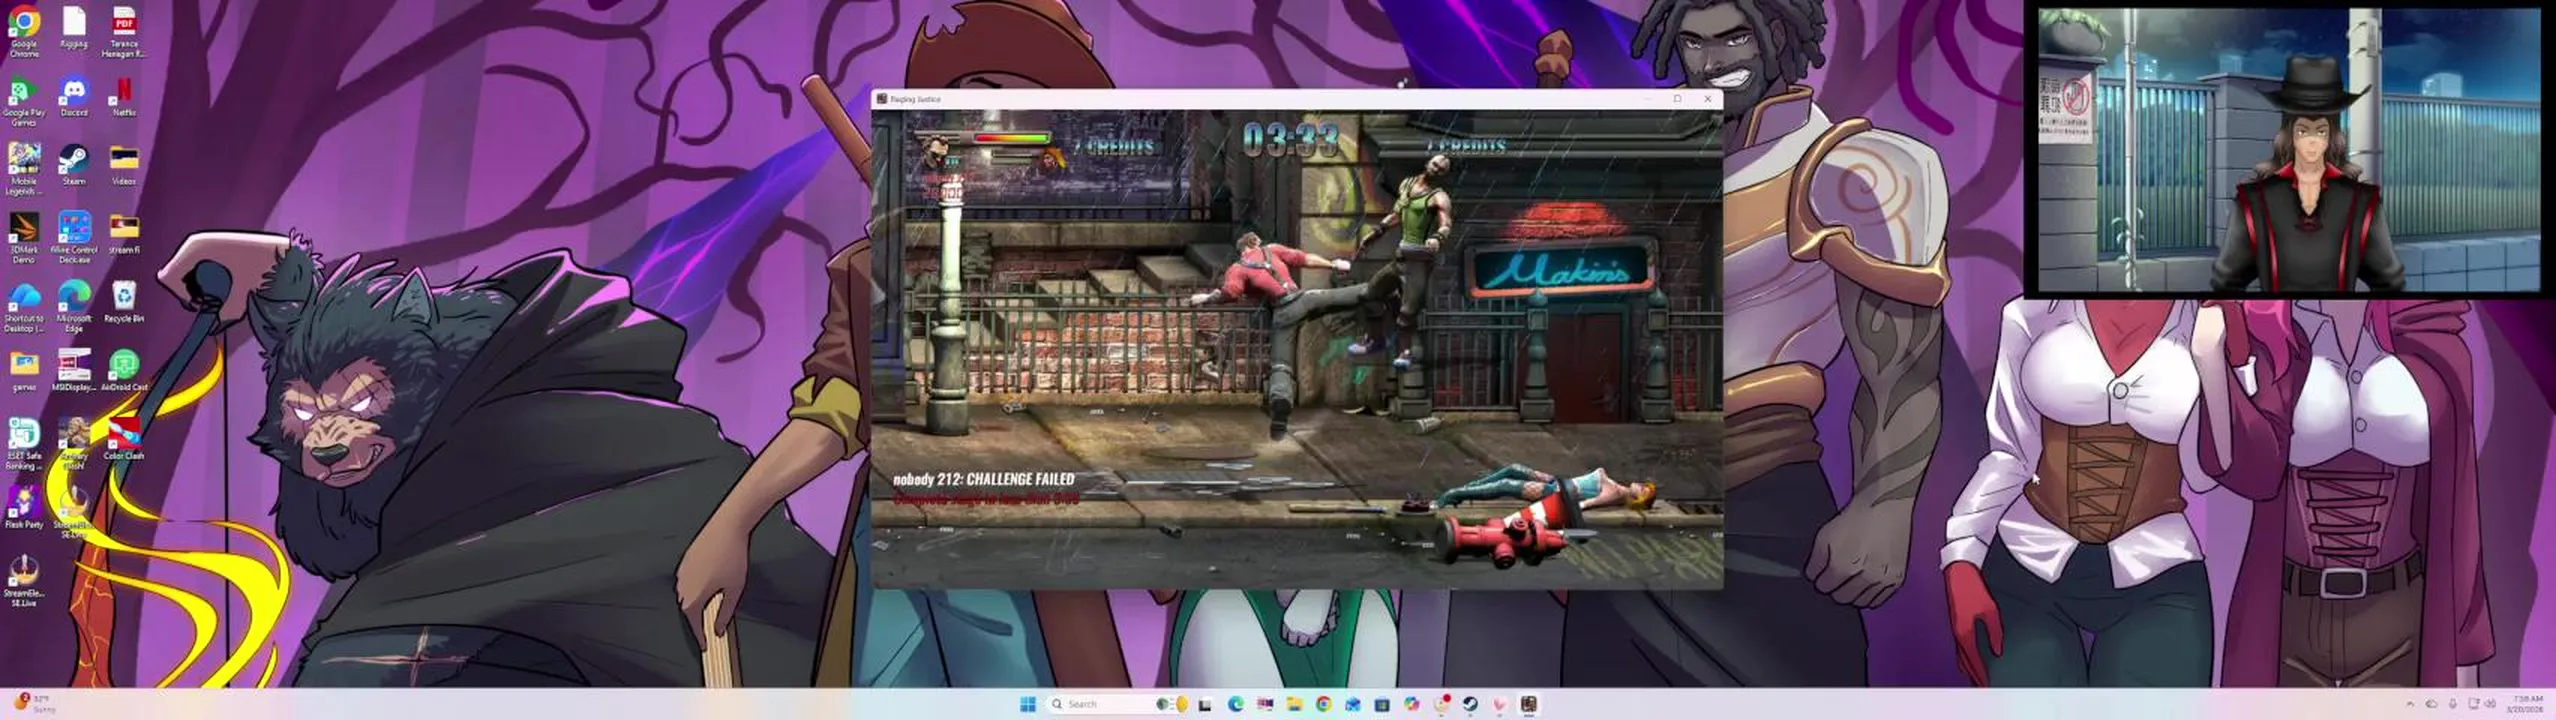Screen dimensions: 2556x720
Task: Launch the Discord desktop shortcut
Action: 74,98
